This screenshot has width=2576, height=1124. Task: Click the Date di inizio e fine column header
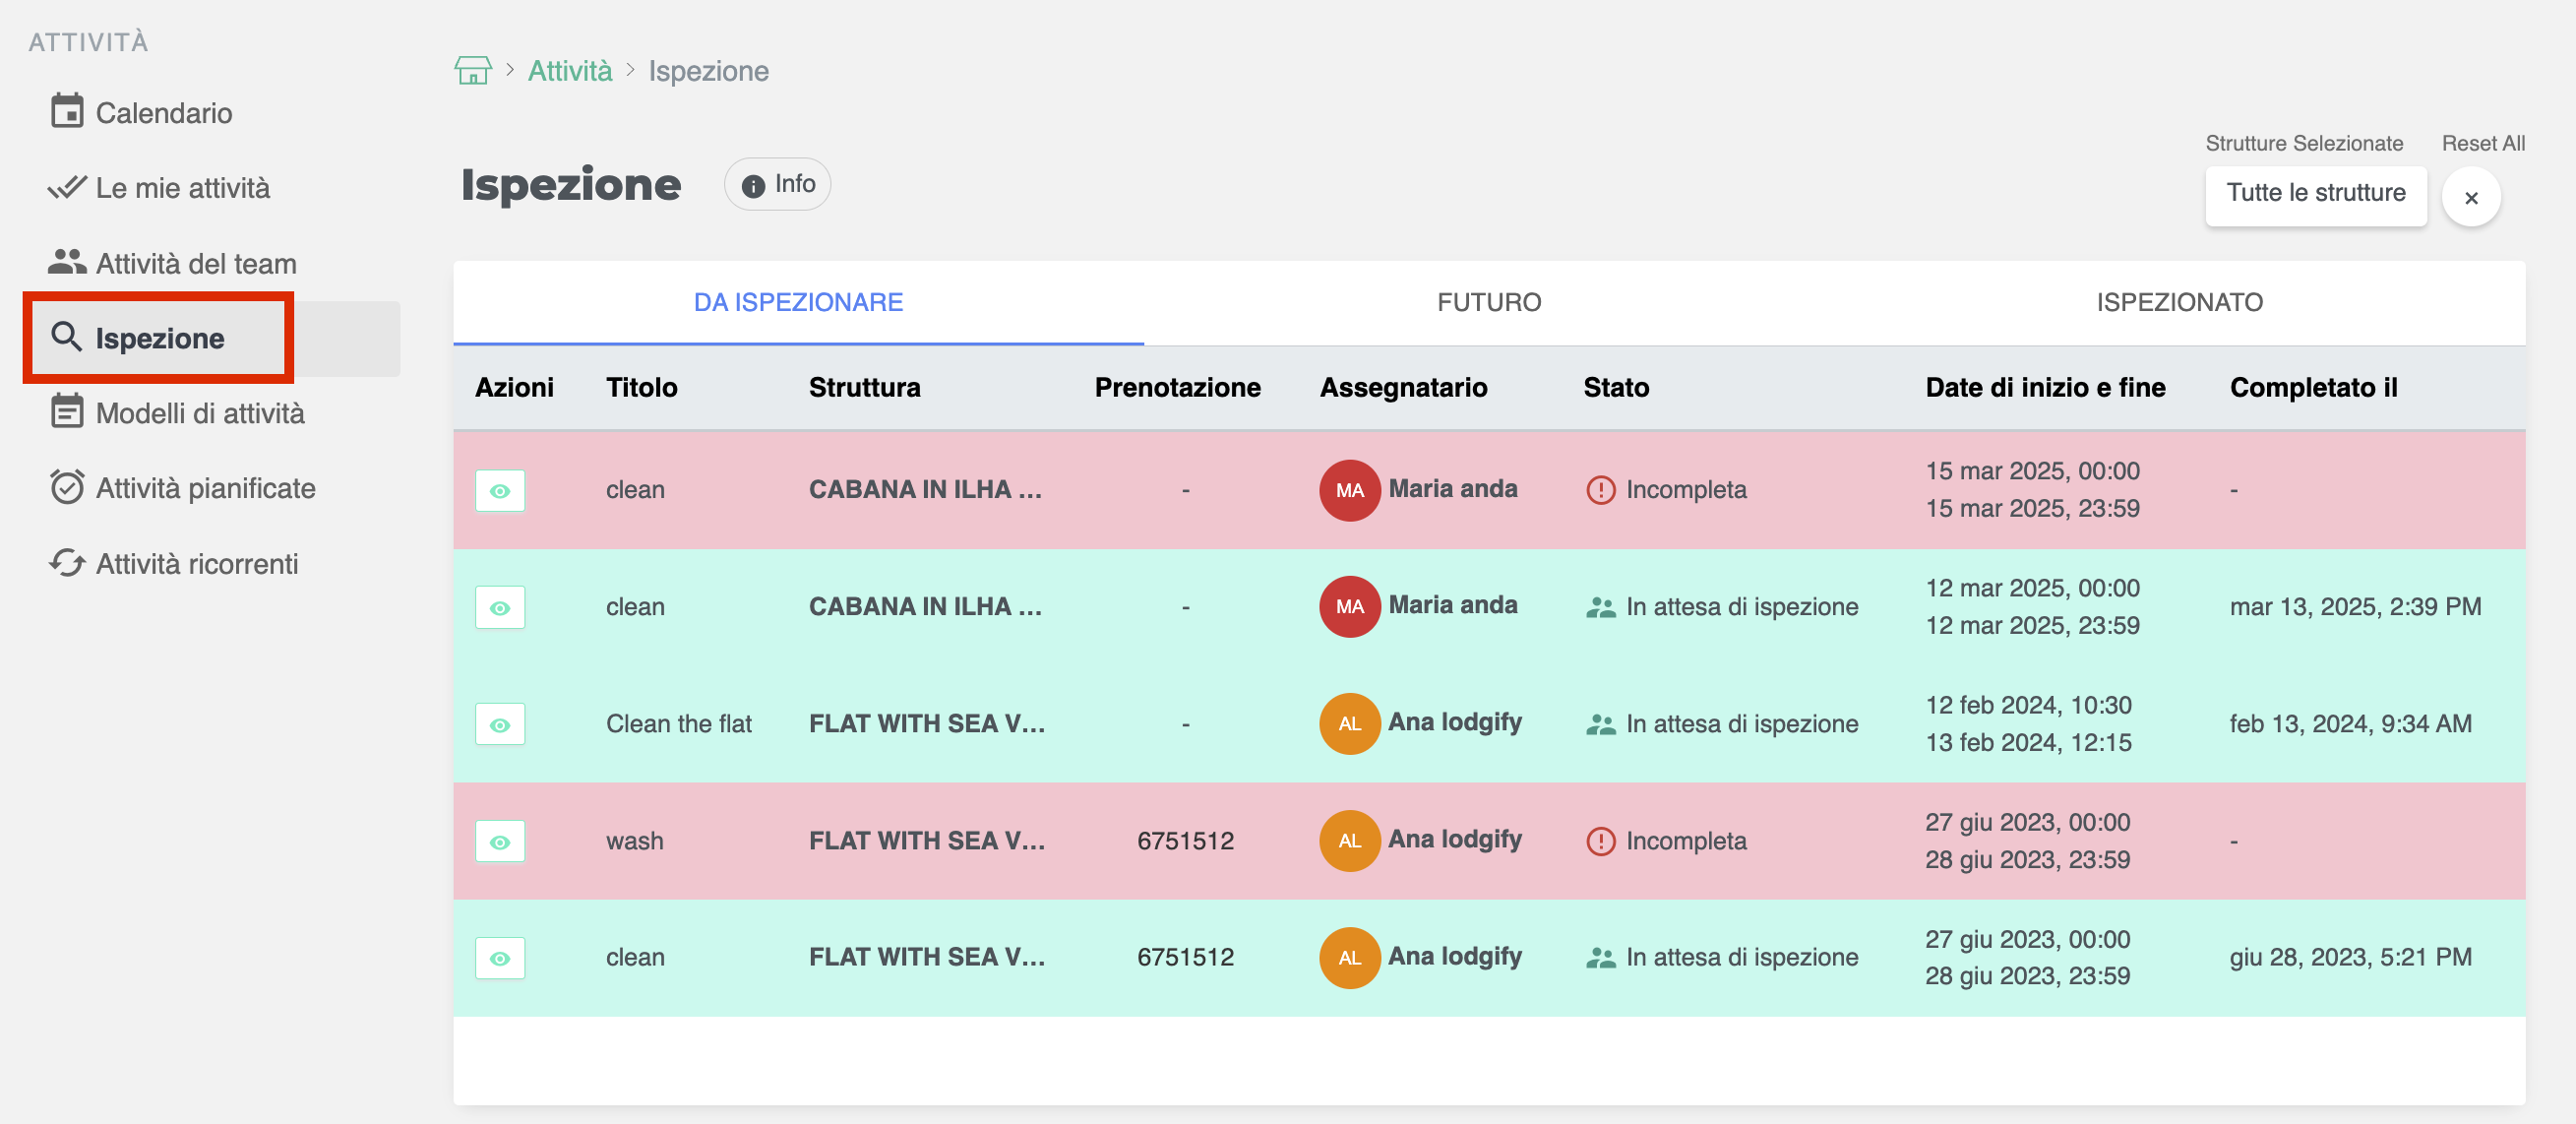pyautogui.click(x=2045, y=388)
